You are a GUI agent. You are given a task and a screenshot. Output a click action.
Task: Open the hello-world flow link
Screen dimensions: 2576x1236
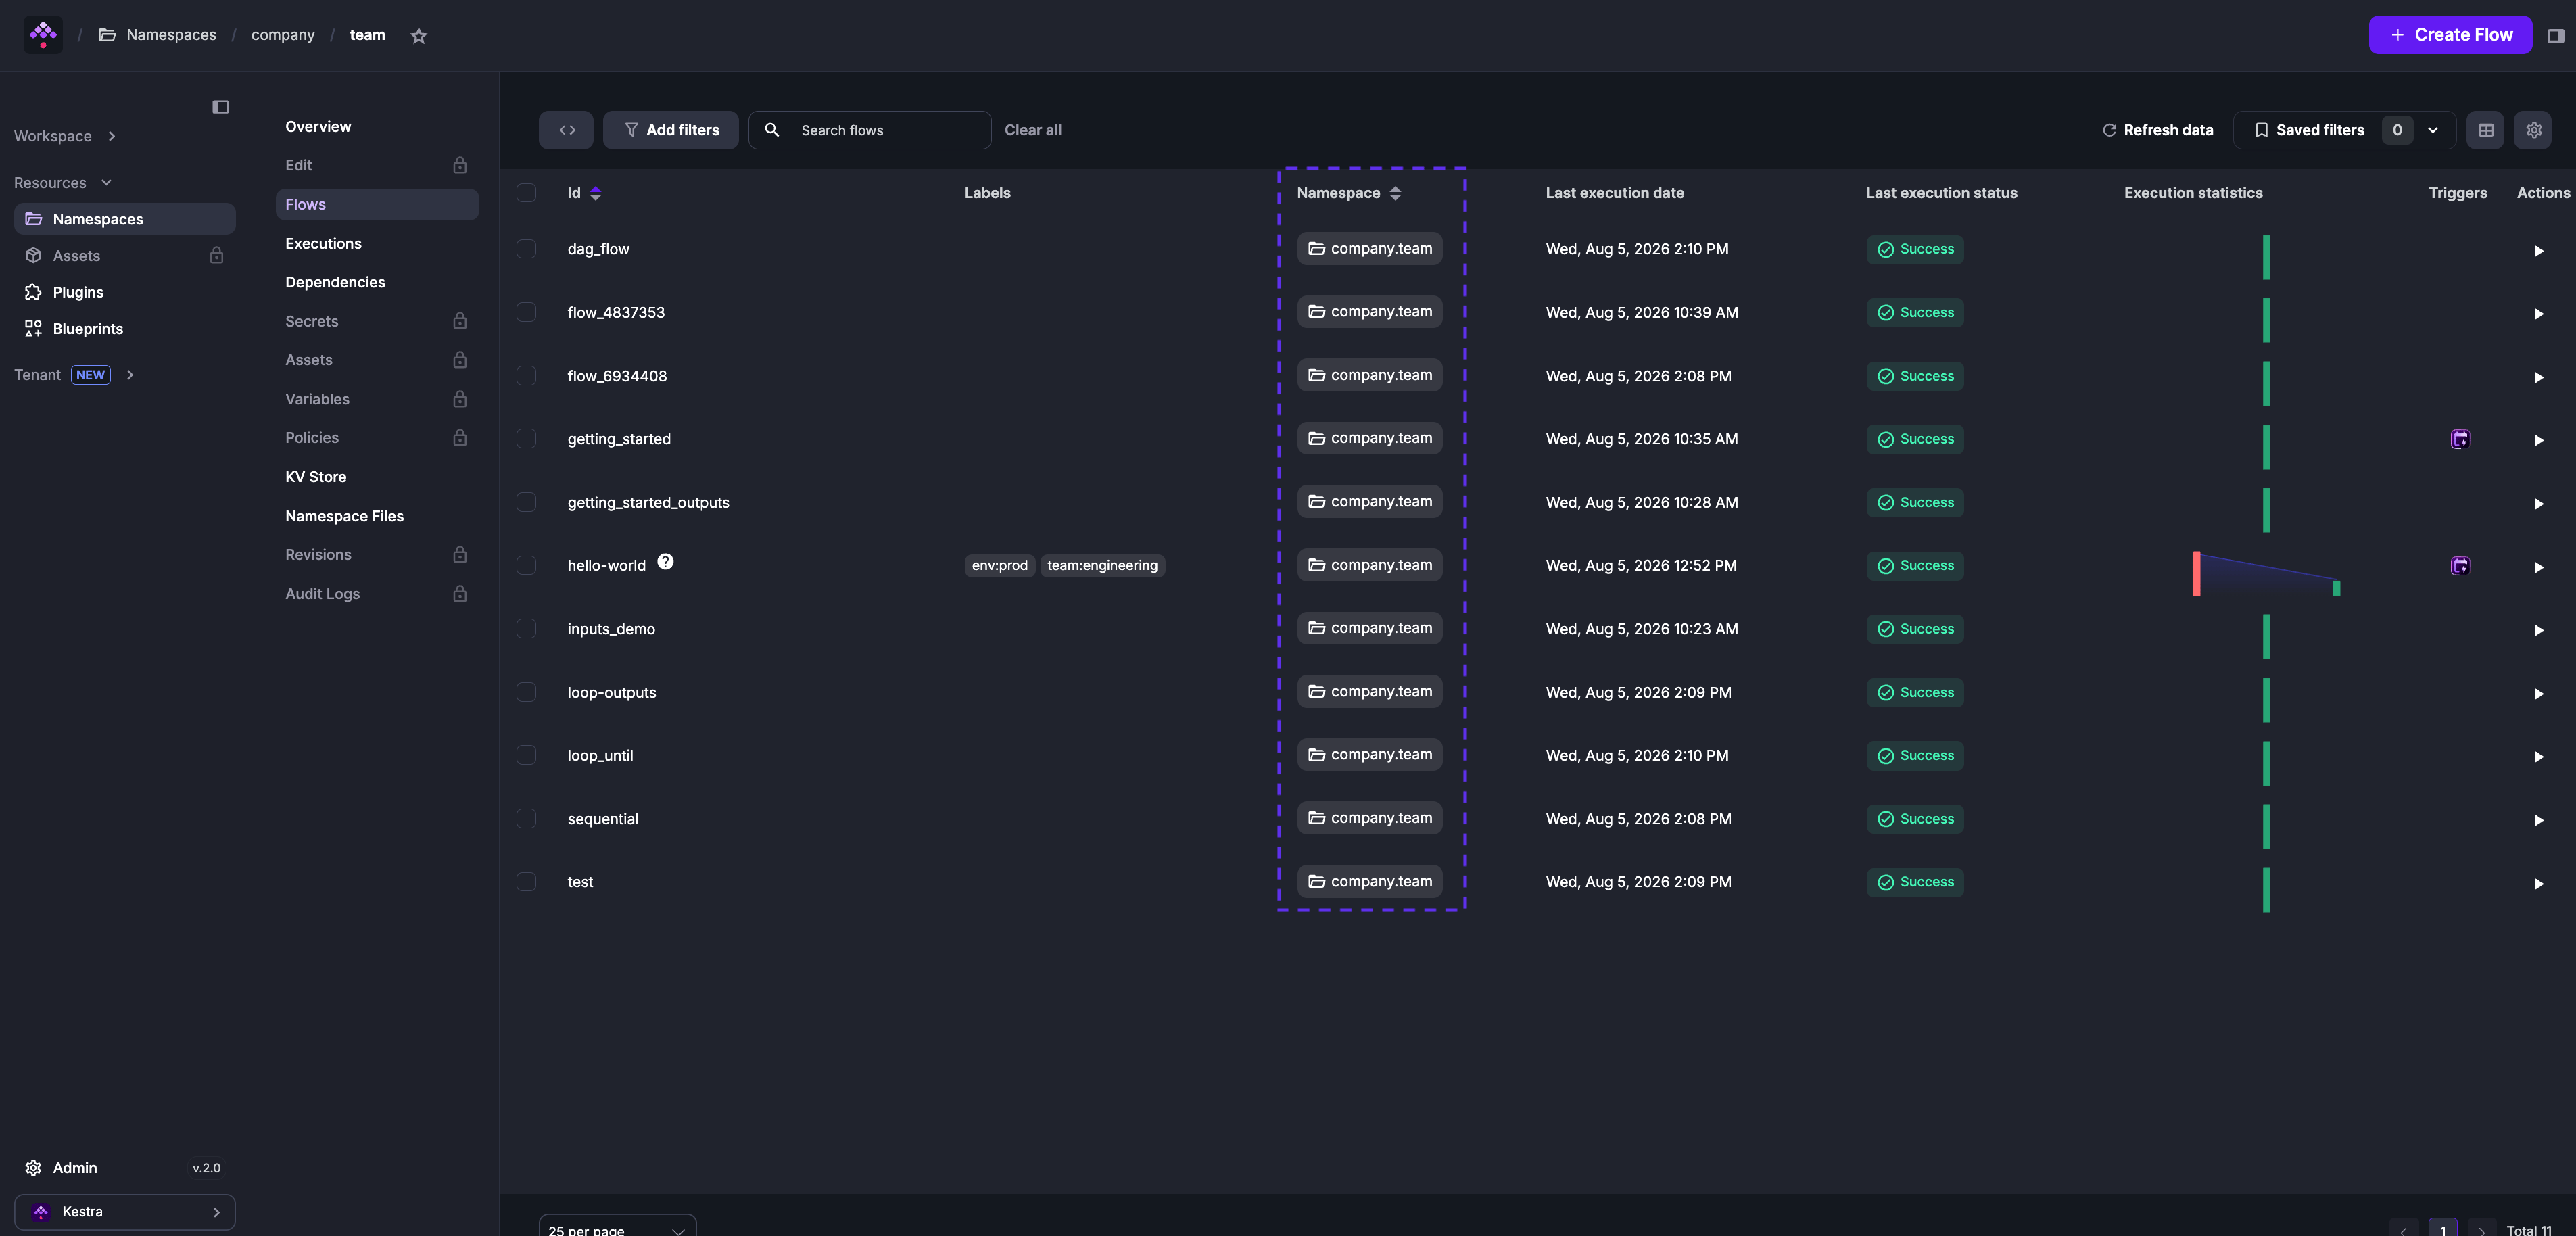[x=606, y=566]
